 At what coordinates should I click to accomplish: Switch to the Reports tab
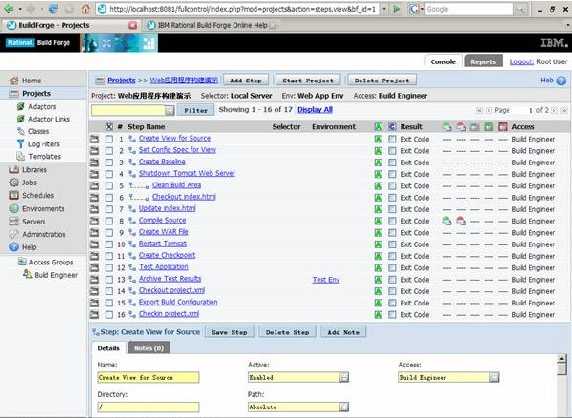point(483,62)
